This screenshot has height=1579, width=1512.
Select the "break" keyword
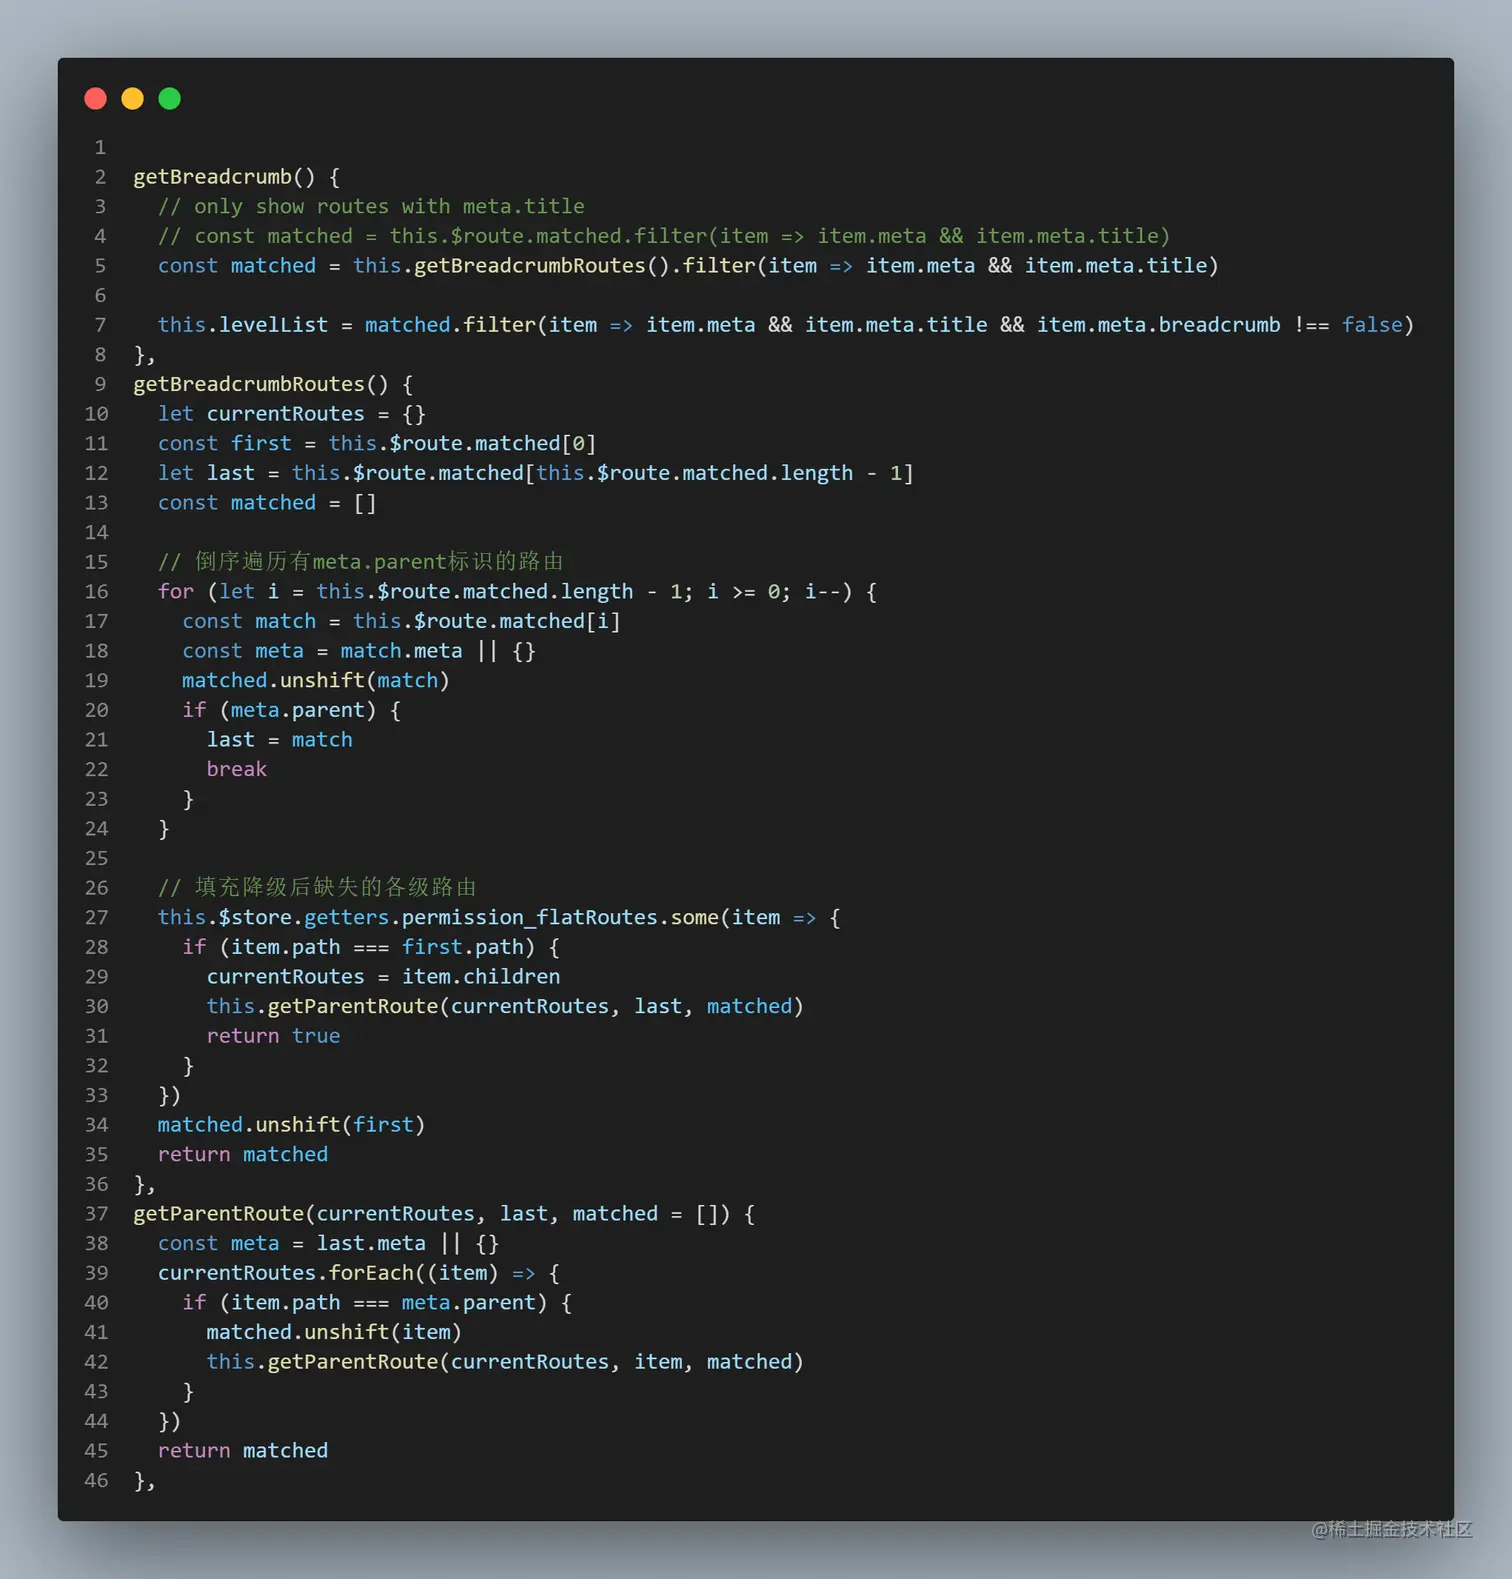pos(237,769)
